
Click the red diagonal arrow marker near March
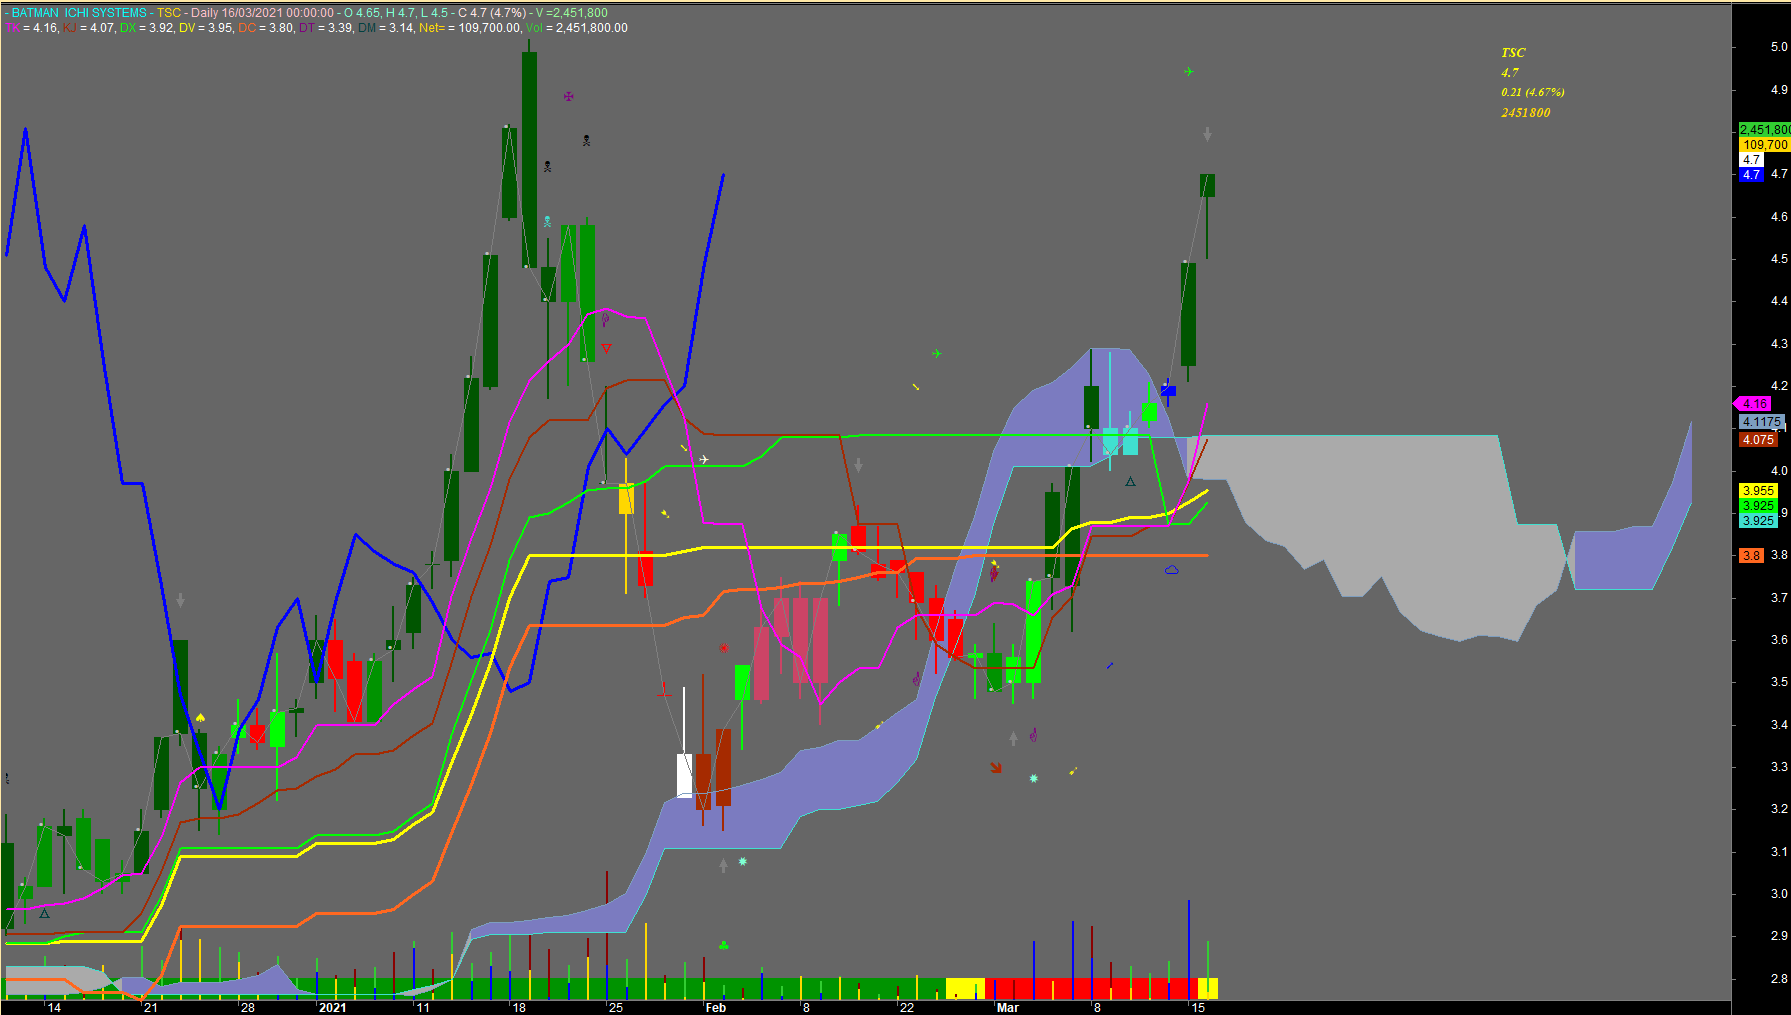point(995,767)
